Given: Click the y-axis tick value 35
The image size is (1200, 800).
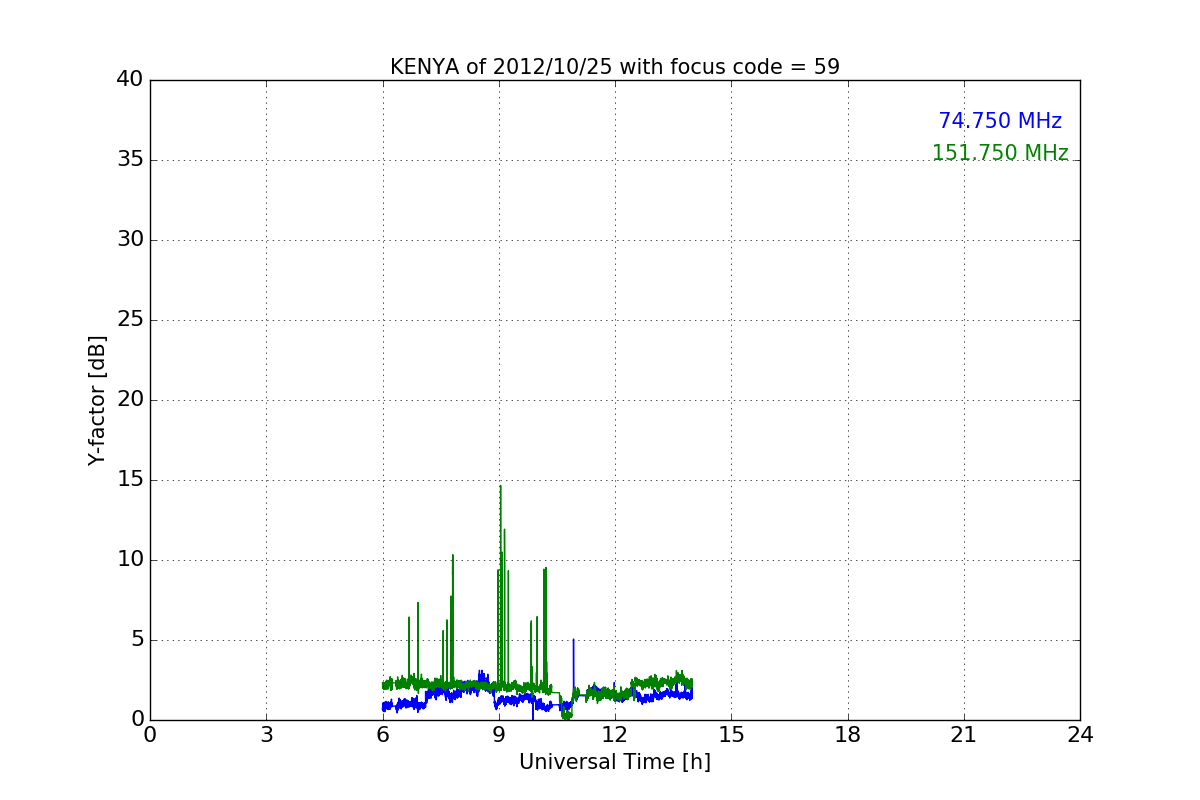Looking at the screenshot, I should pos(130,160).
